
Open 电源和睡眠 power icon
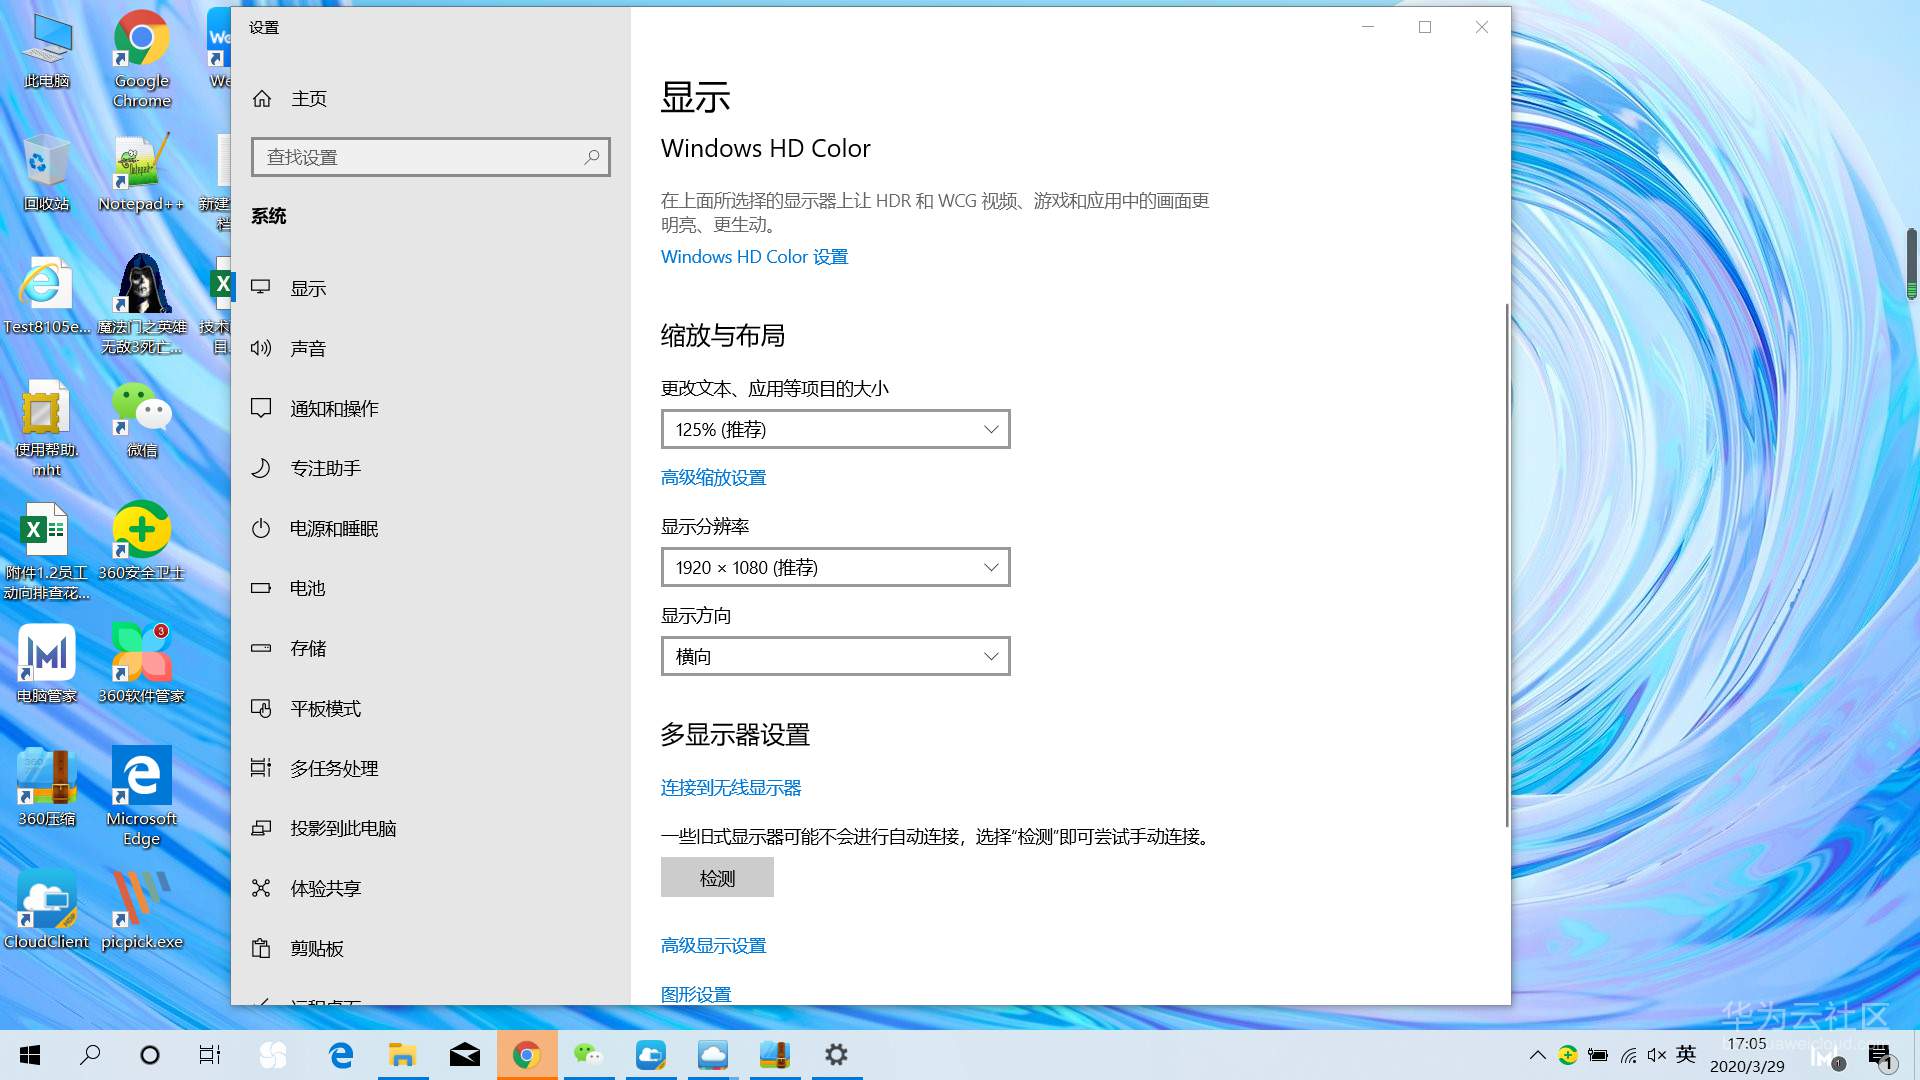261,528
